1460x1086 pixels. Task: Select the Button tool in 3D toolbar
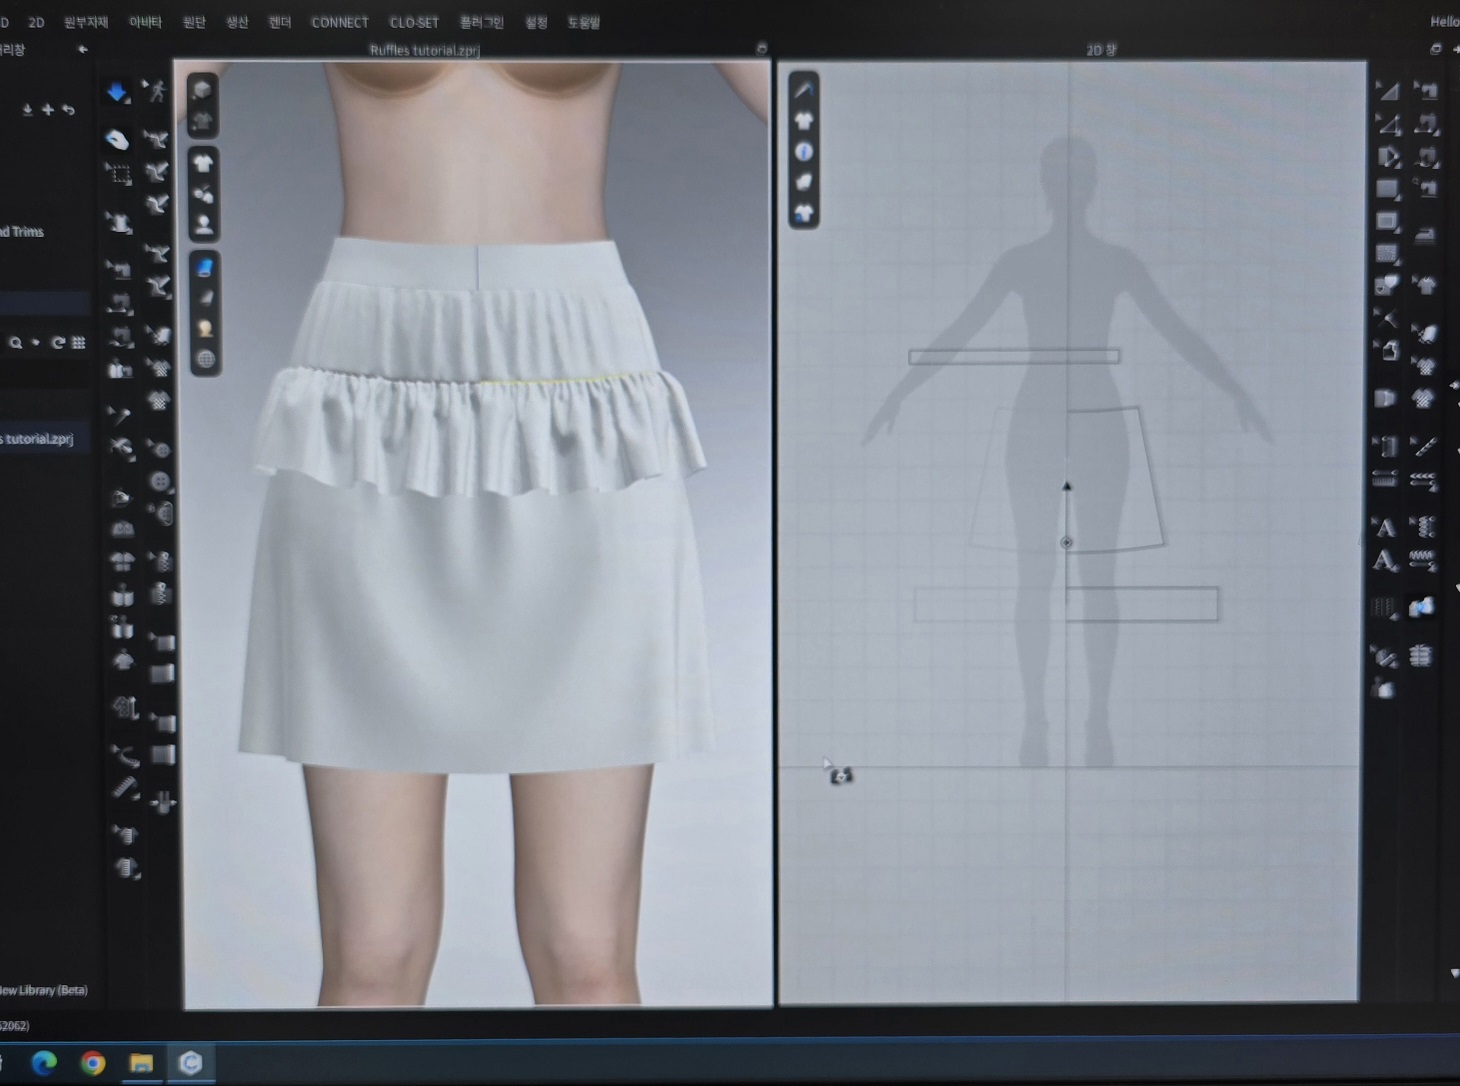(159, 482)
